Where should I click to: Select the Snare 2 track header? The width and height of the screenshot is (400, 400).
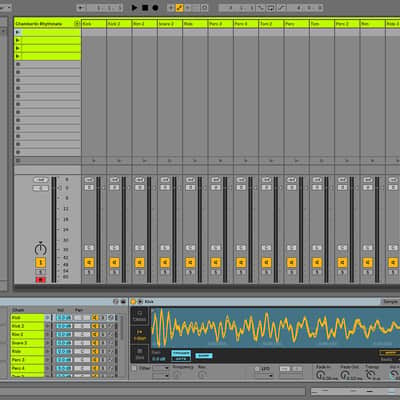point(170,24)
